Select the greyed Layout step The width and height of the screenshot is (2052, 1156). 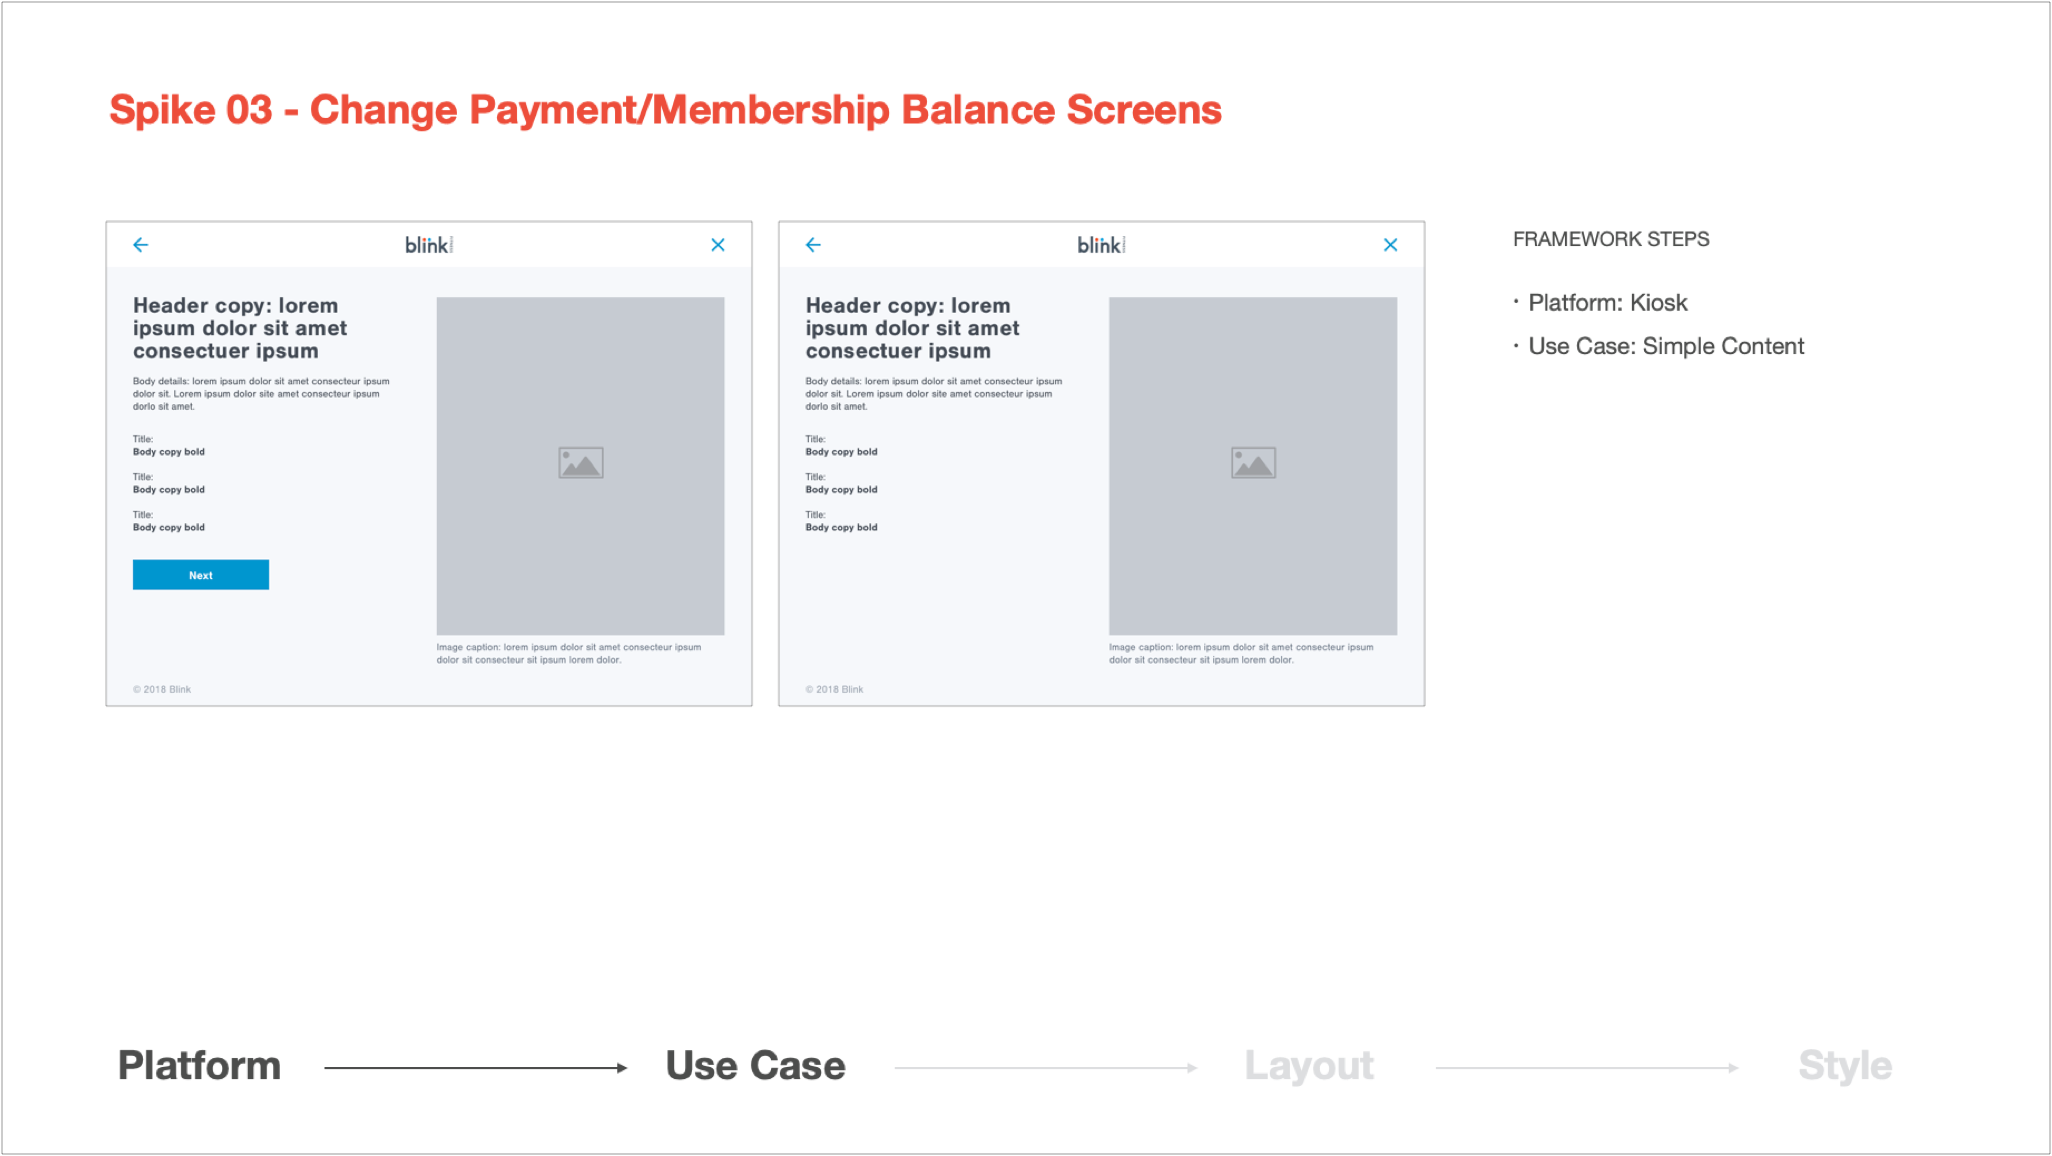tap(1308, 1066)
